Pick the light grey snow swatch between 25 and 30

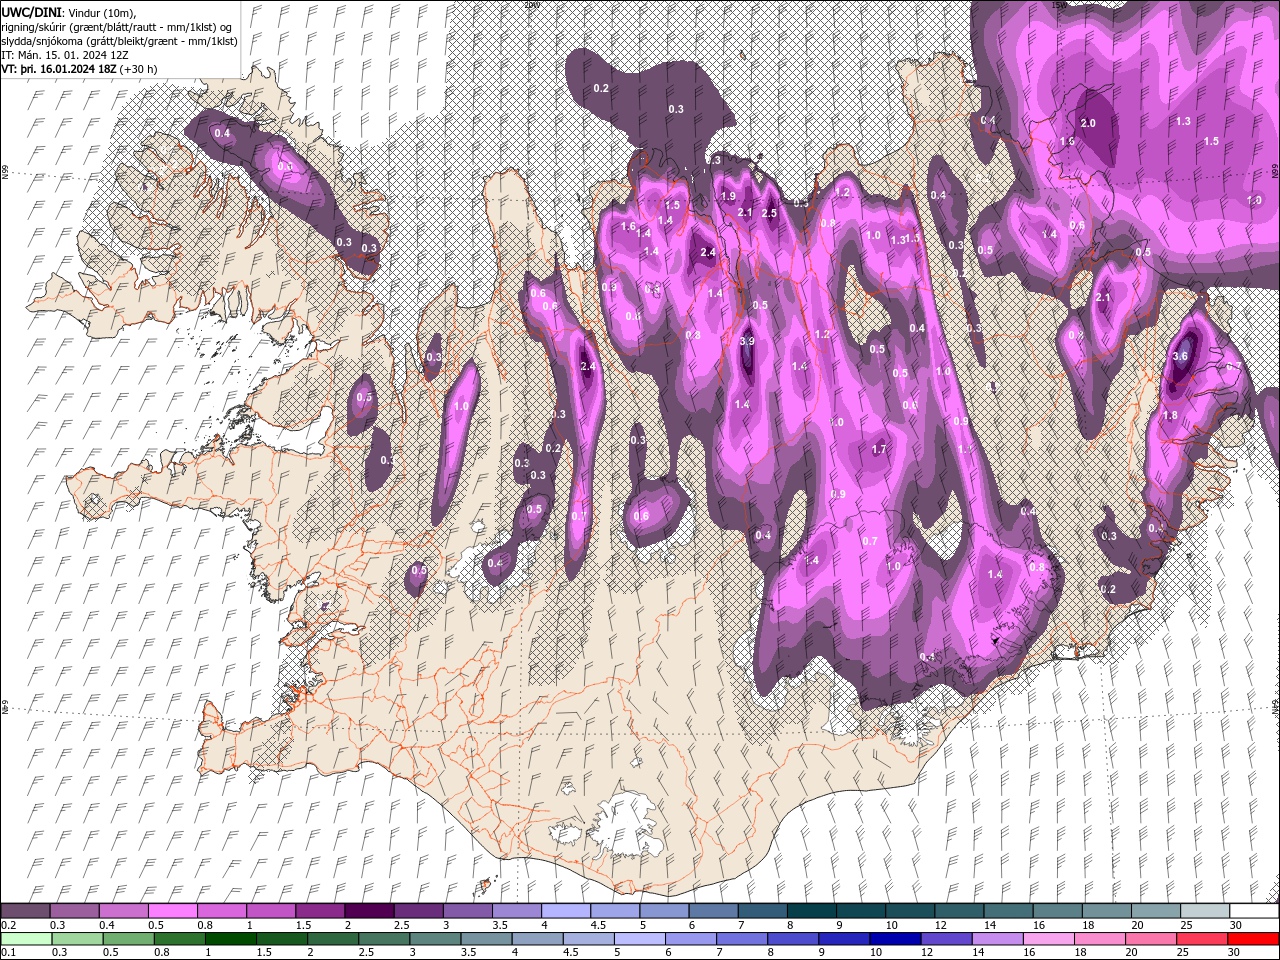coord(1204,911)
